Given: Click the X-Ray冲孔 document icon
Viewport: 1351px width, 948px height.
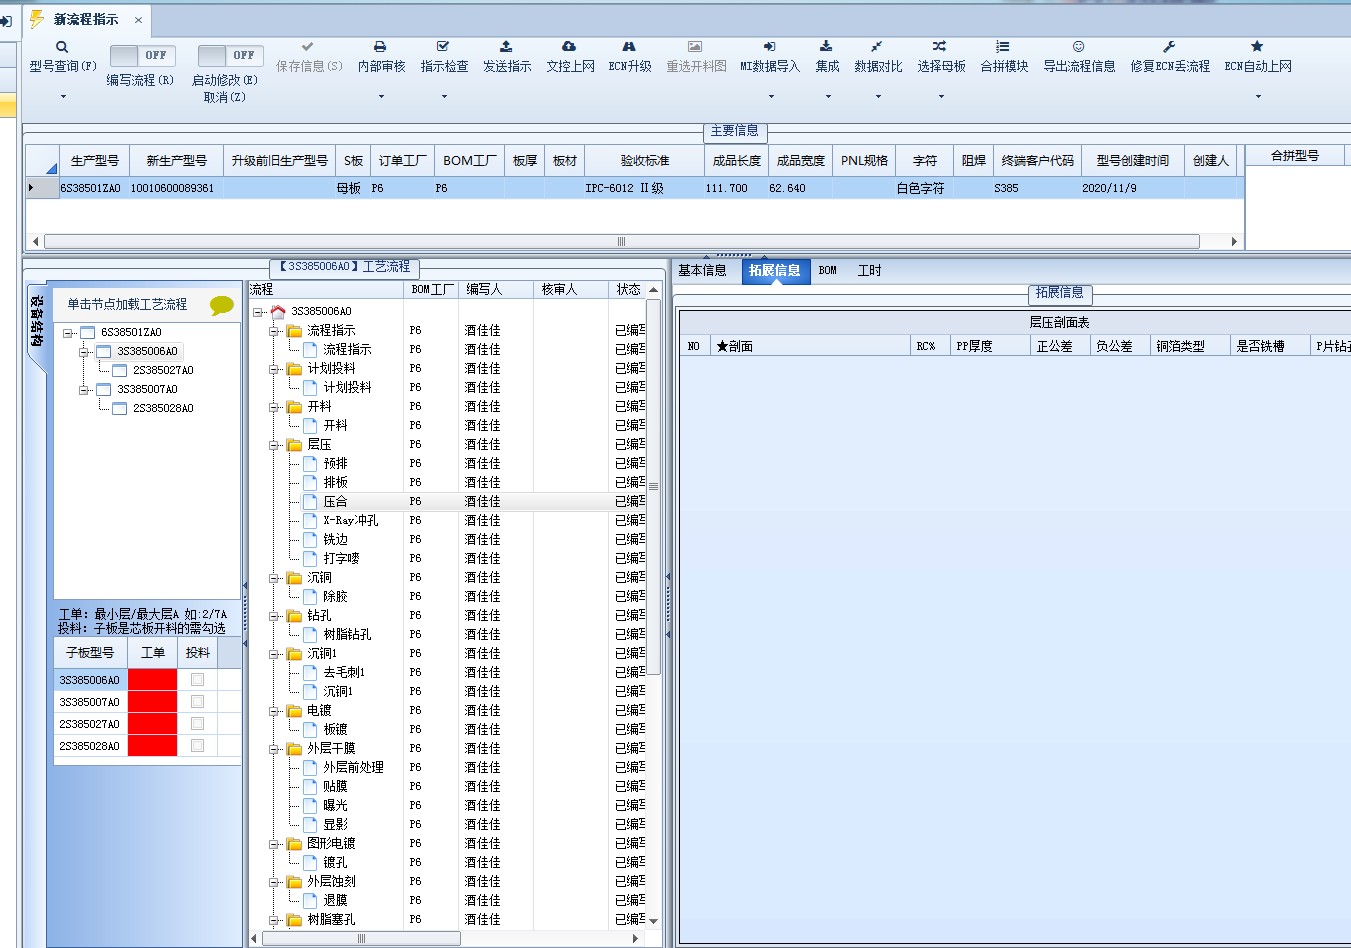Looking at the screenshot, I should pyautogui.click(x=310, y=520).
